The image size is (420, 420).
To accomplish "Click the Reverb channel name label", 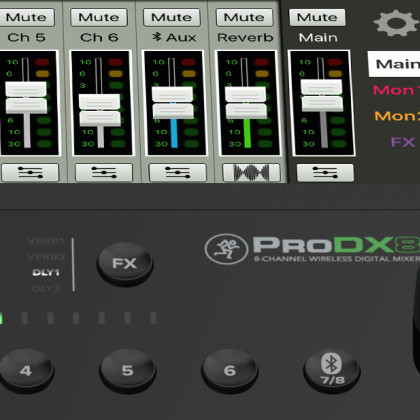I will point(245,37).
